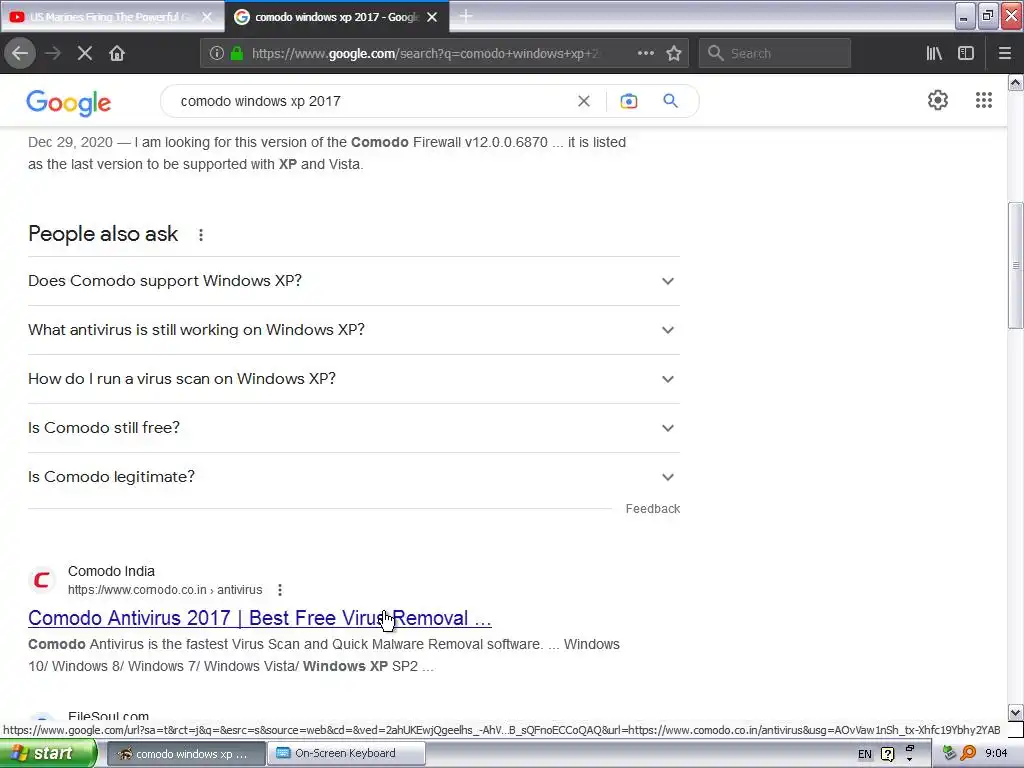
Task: Clear the Google search box with X
Action: [584, 101]
